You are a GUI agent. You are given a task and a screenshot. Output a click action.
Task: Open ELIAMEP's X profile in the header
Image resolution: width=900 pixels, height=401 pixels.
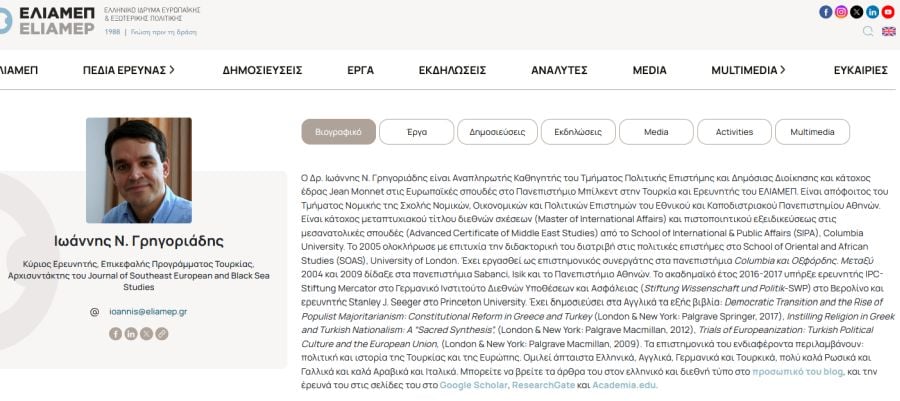[x=856, y=12]
